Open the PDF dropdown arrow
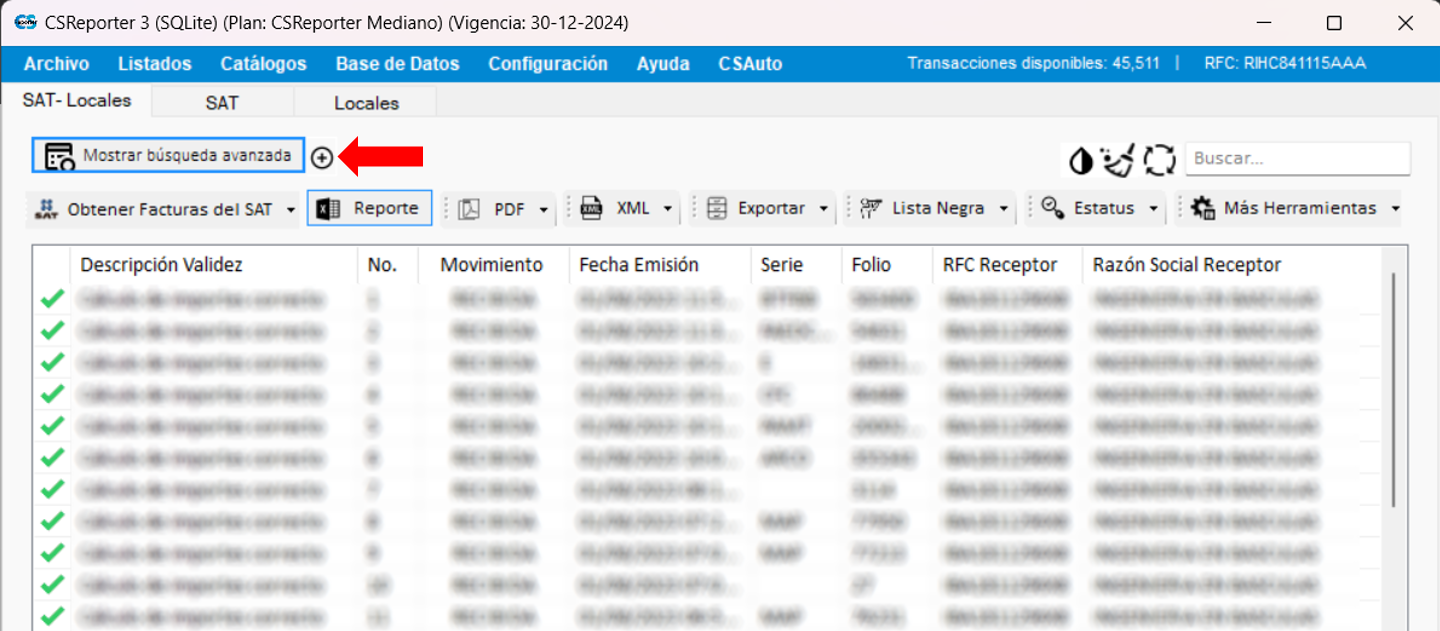The height and width of the screenshot is (631, 1440). (544, 209)
